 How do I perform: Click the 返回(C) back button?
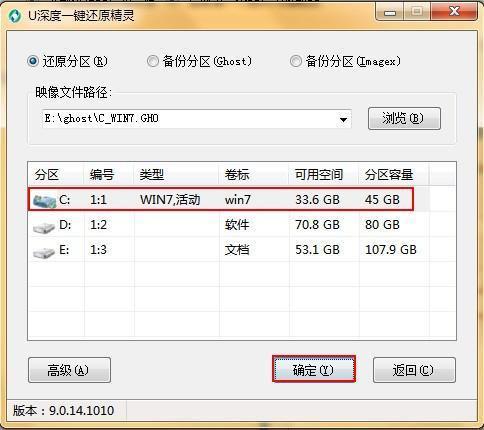tap(414, 370)
